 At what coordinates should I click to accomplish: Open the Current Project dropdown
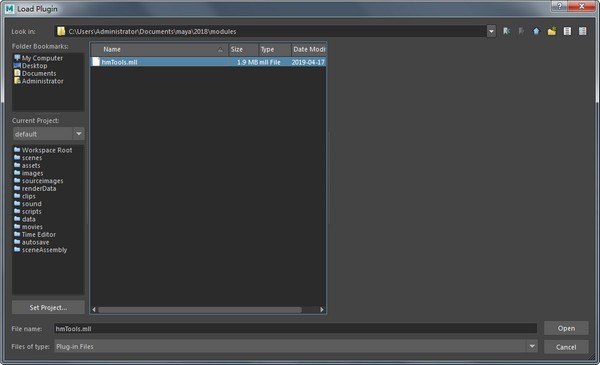tap(78, 134)
